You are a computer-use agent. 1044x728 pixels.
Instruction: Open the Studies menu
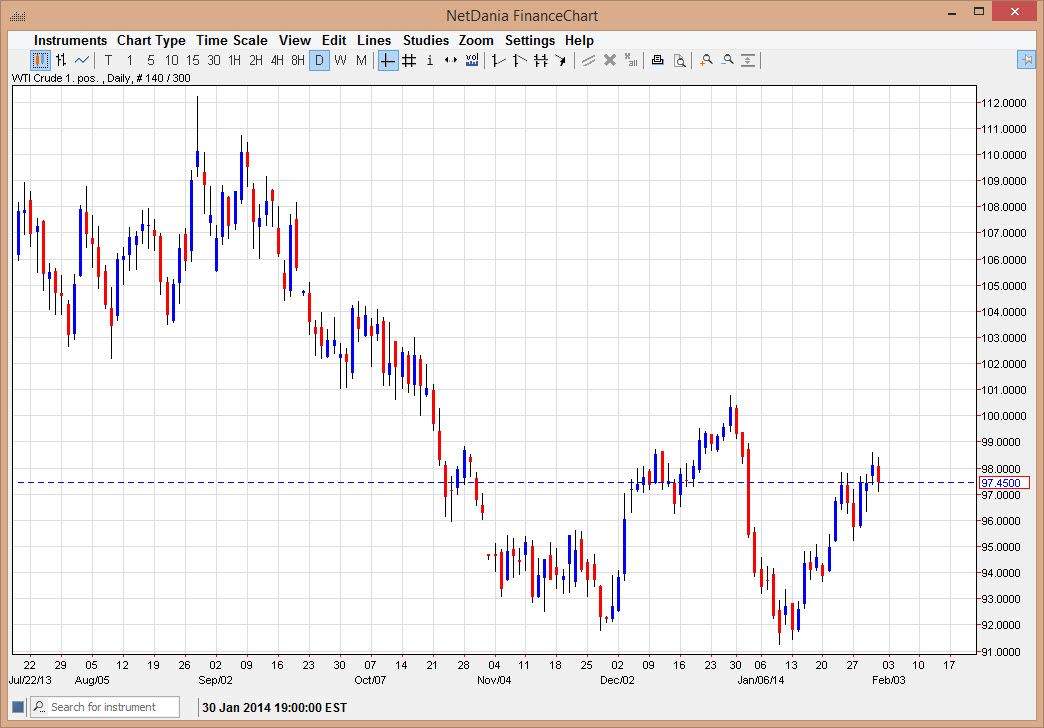pos(425,40)
